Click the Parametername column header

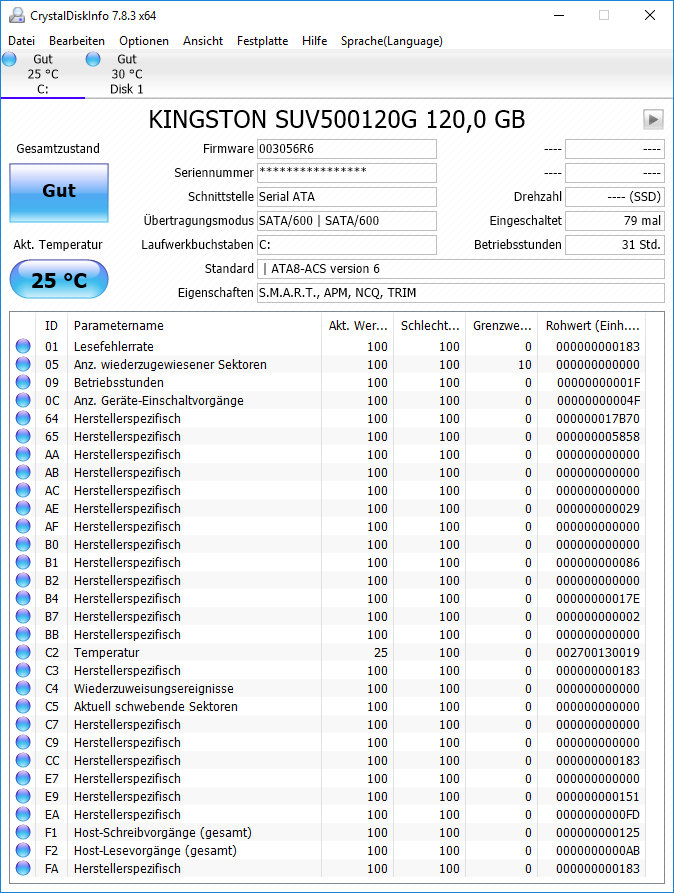point(194,326)
